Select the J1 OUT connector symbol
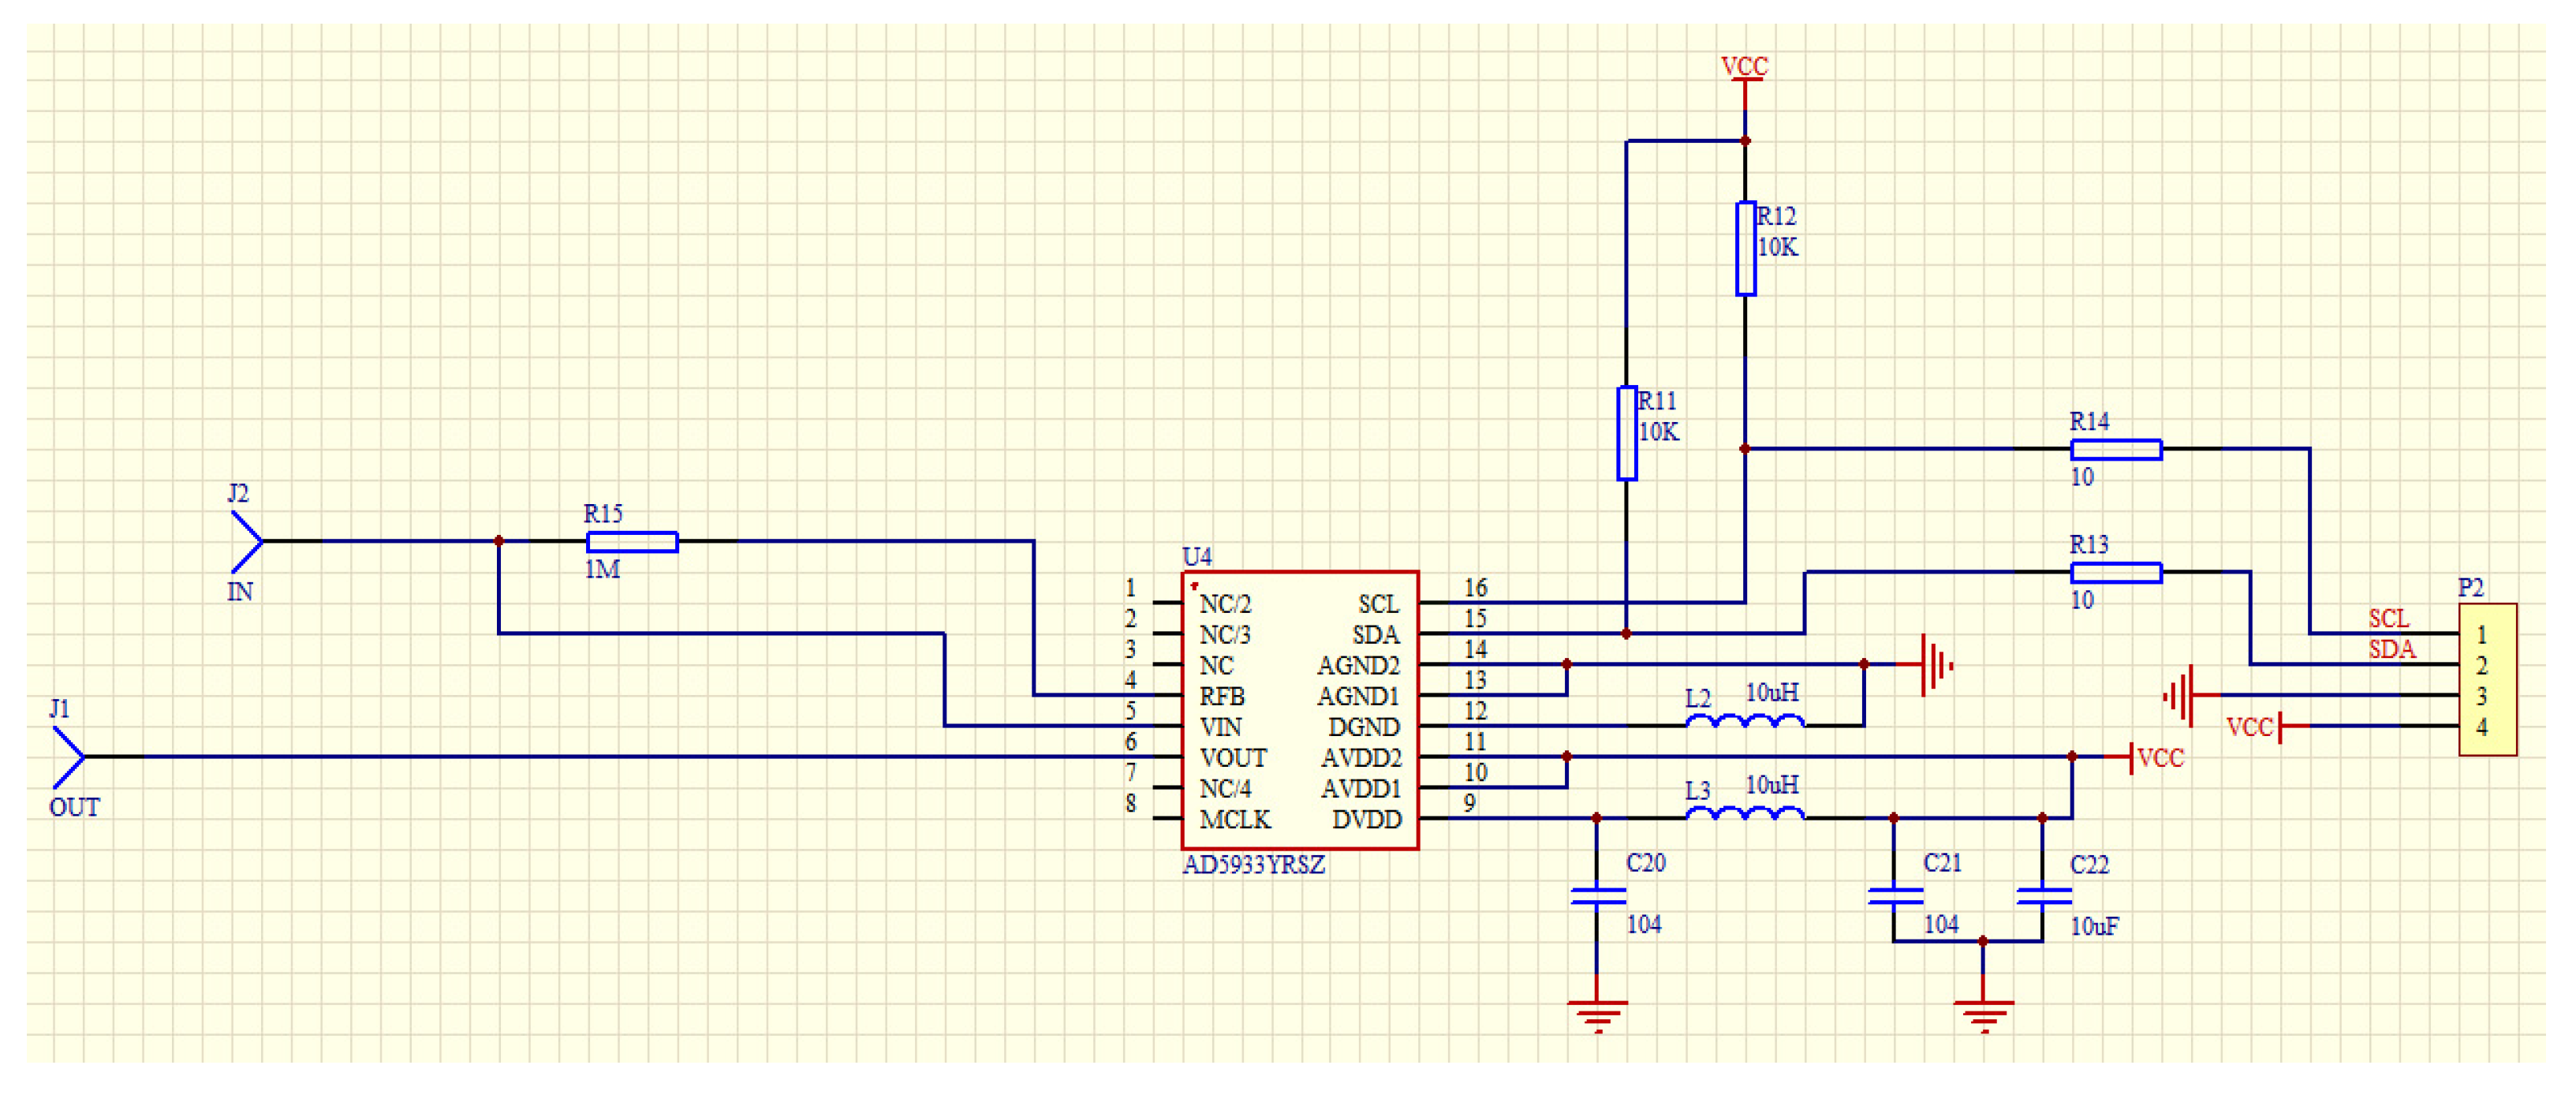 (69, 757)
